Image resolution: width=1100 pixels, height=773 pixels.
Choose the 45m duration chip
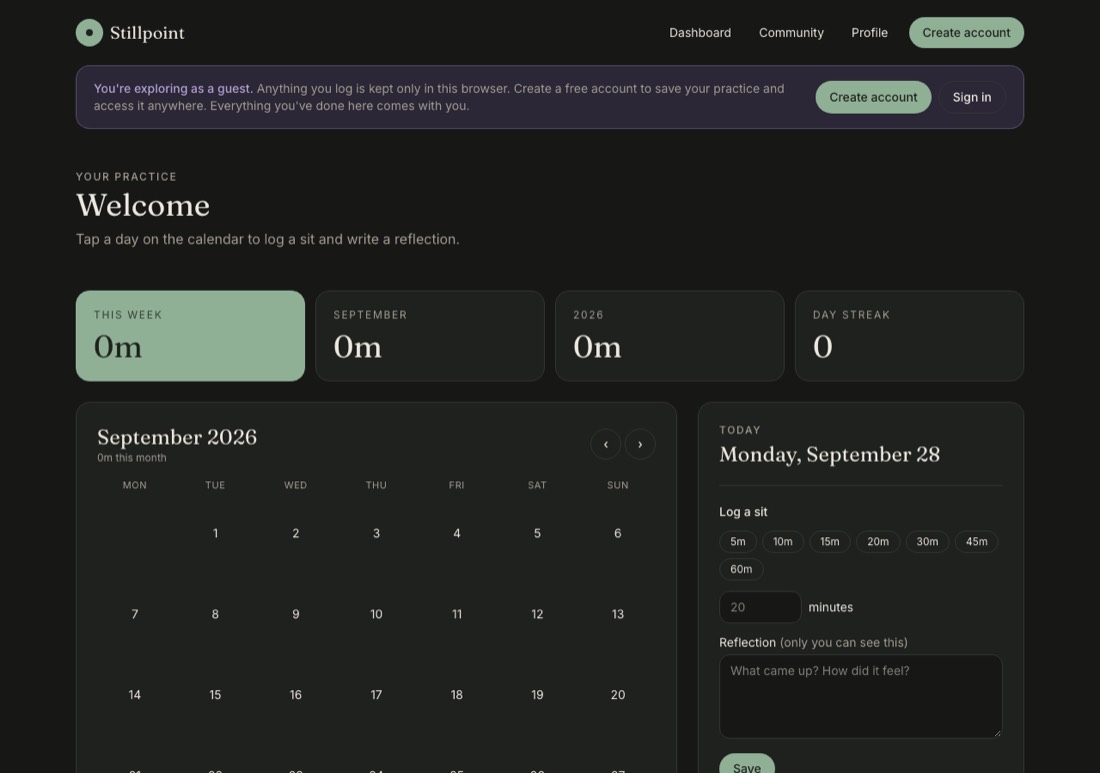point(976,541)
